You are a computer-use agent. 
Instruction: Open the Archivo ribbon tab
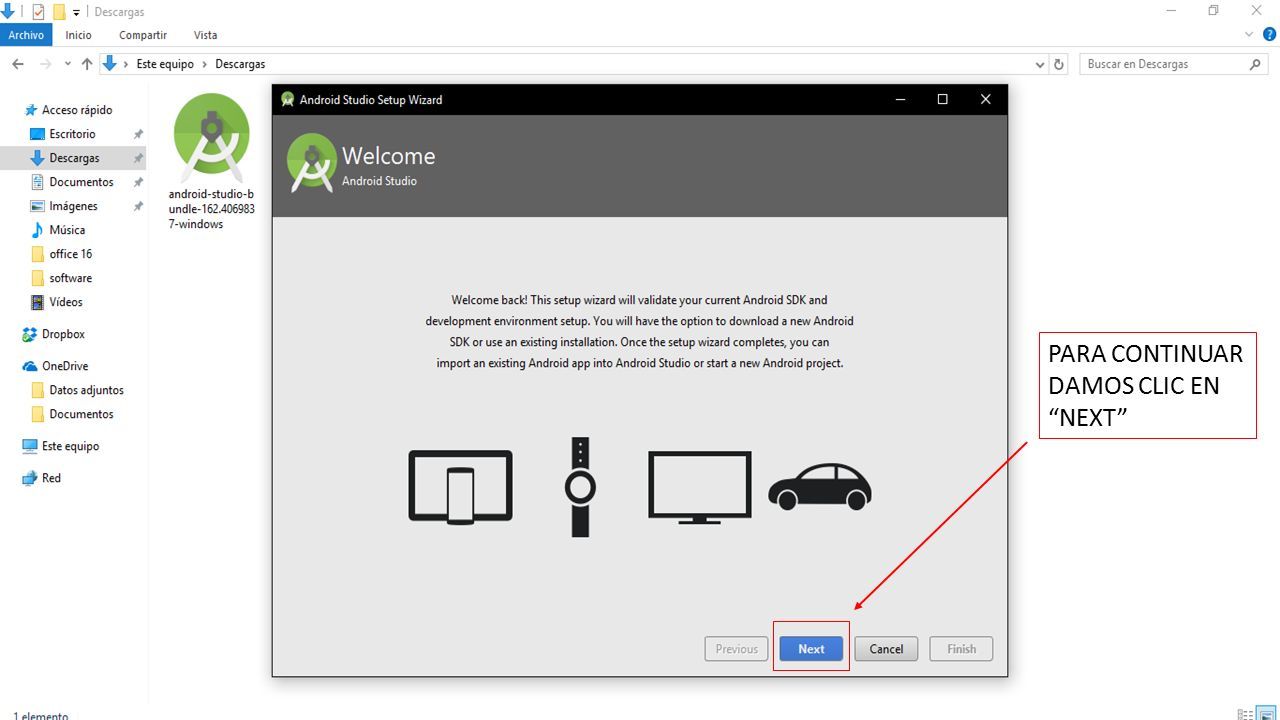(x=26, y=35)
